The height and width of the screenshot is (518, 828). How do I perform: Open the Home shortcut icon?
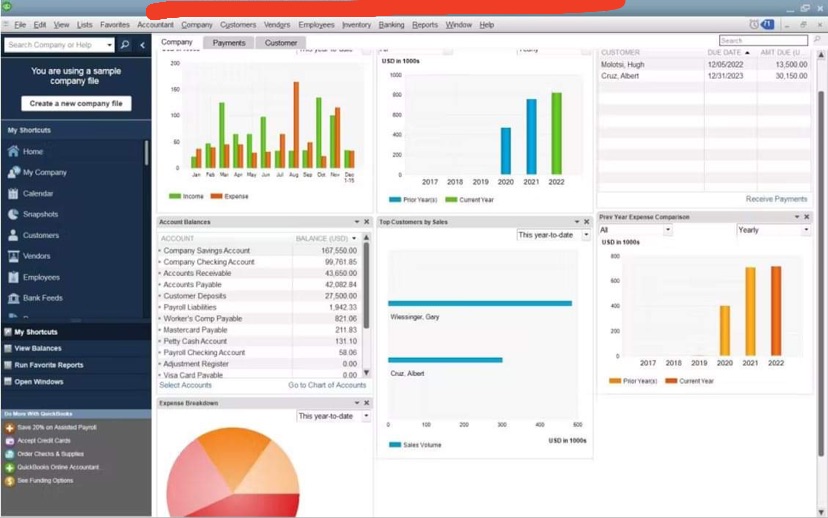coord(13,152)
